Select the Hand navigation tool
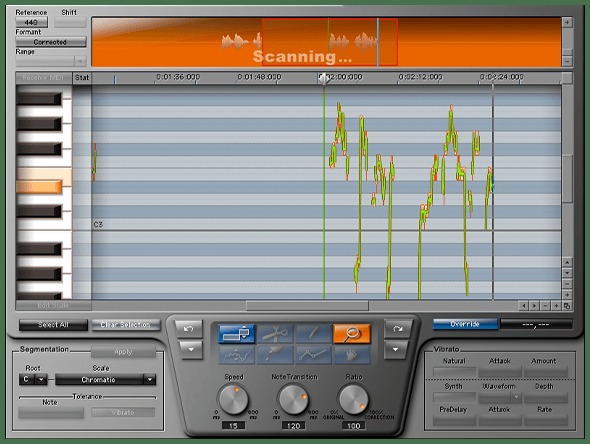The height and width of the screenshot is (444, 590). (352, 355)
